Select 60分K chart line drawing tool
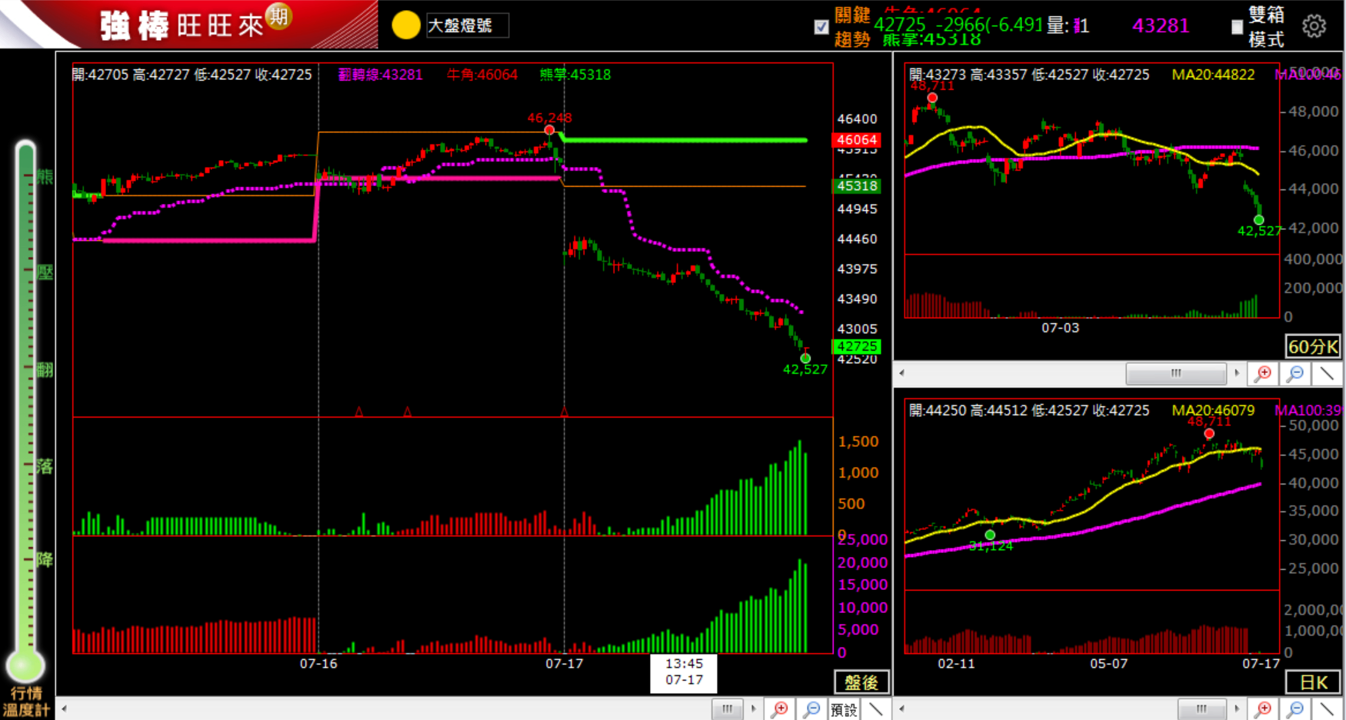 tap(1327, 374)
